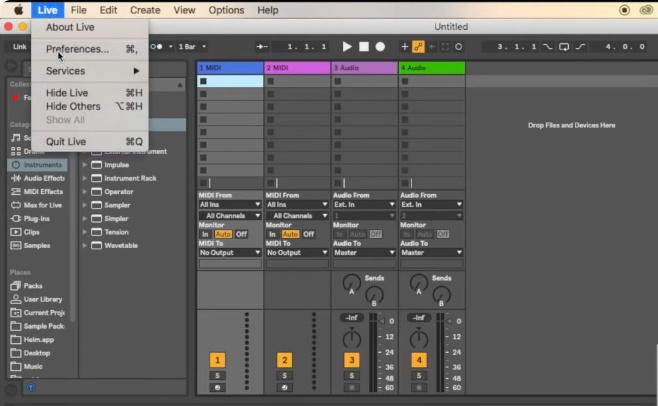Open the Create menu in menu bar

[x=145, y=10]
